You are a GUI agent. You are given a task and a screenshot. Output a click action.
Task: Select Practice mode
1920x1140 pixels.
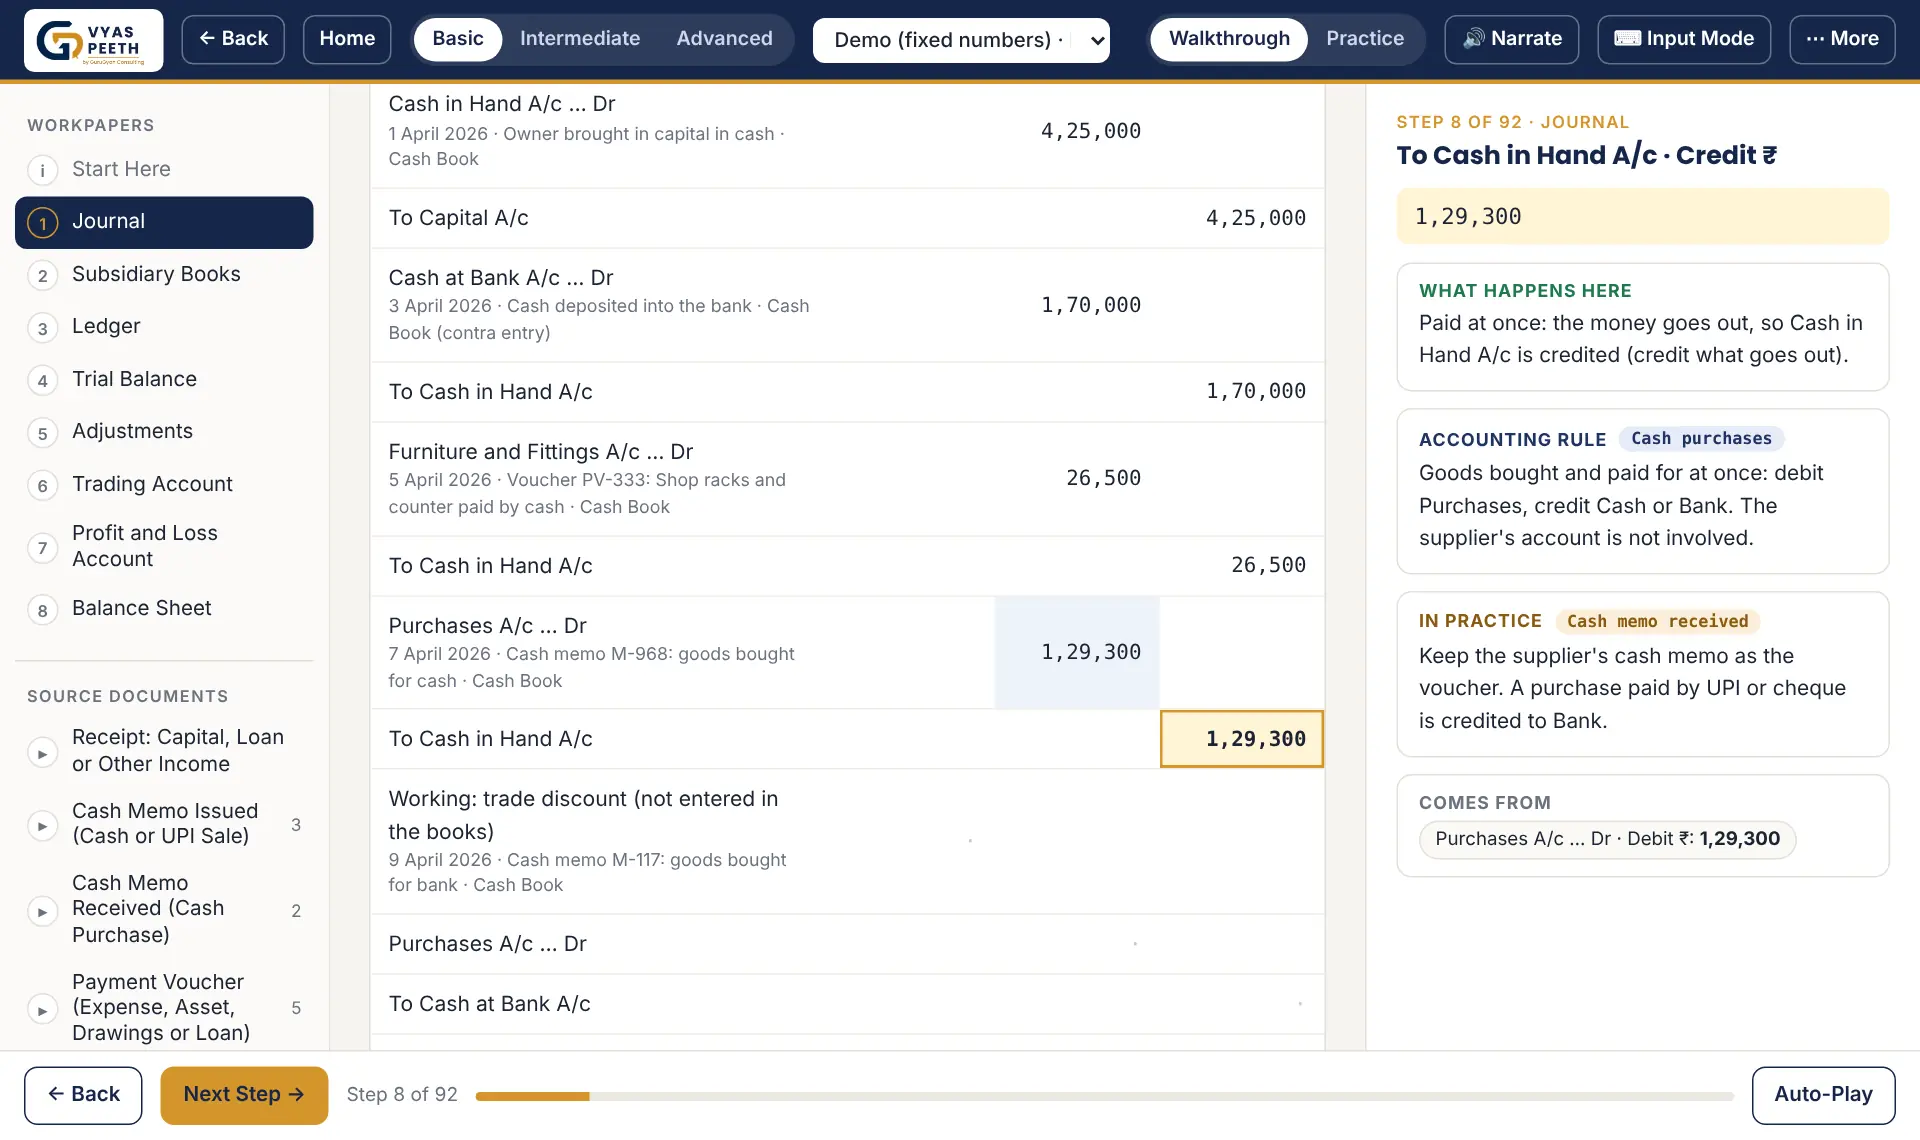click(1365, 39)
